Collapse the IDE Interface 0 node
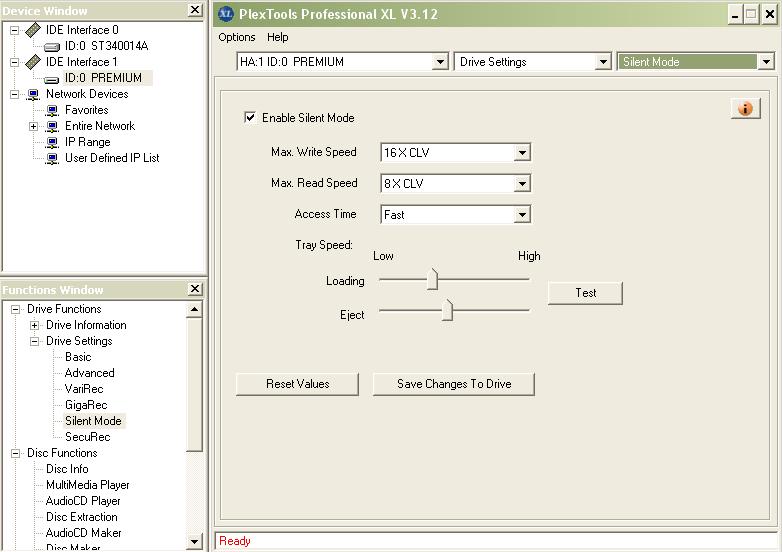The image size is (782, 552). coord(14,30)
